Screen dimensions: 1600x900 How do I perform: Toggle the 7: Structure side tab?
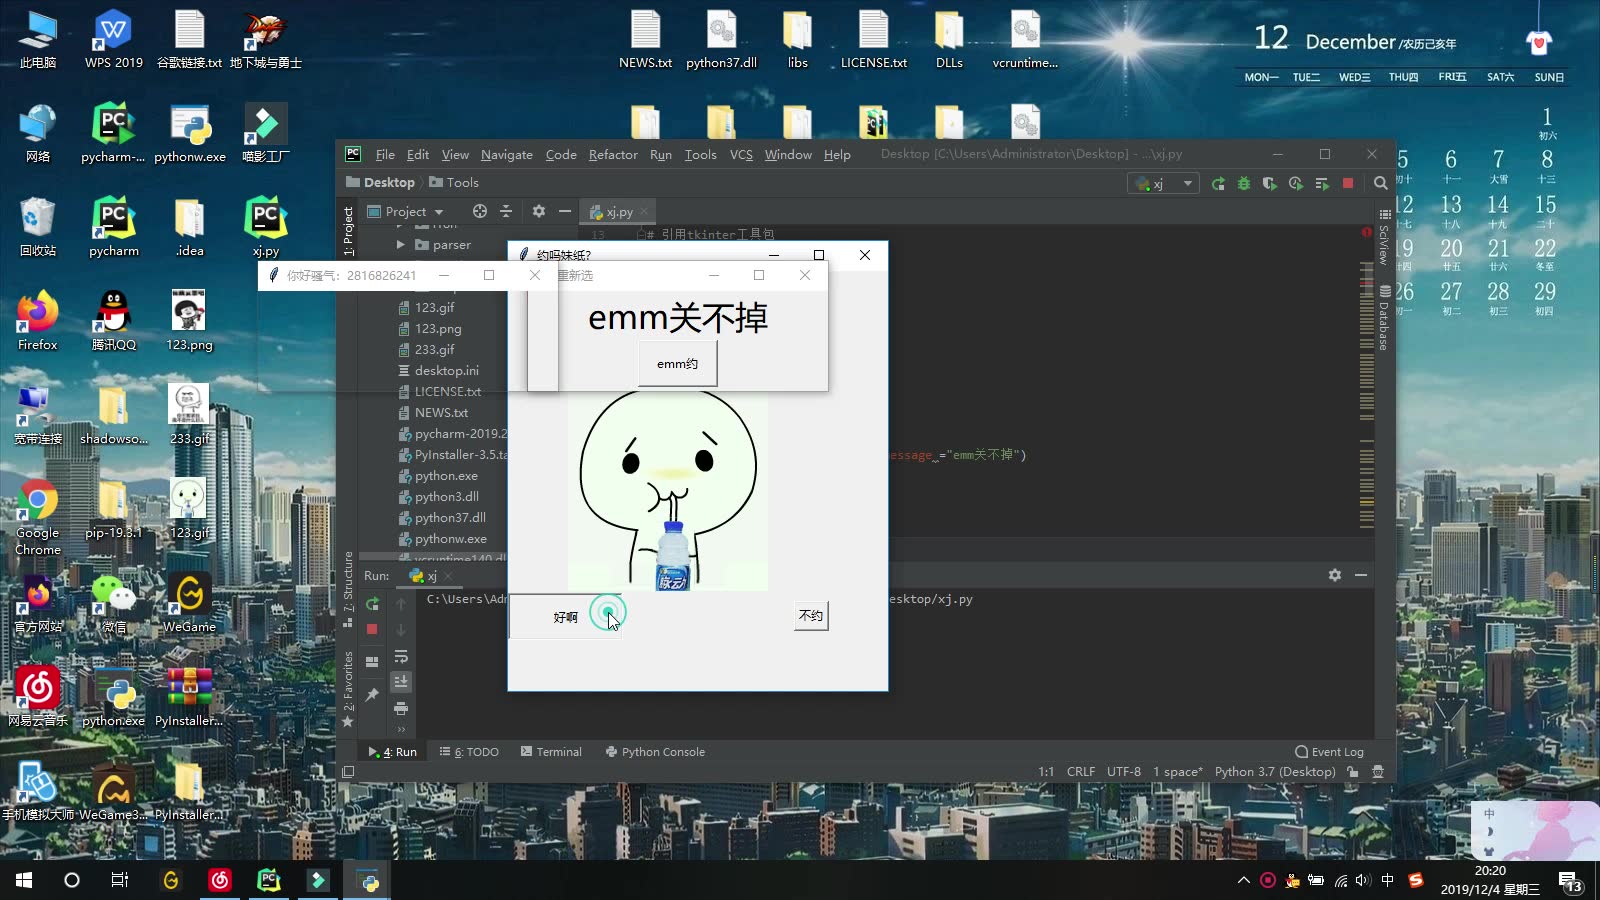[x=348, y=588]
